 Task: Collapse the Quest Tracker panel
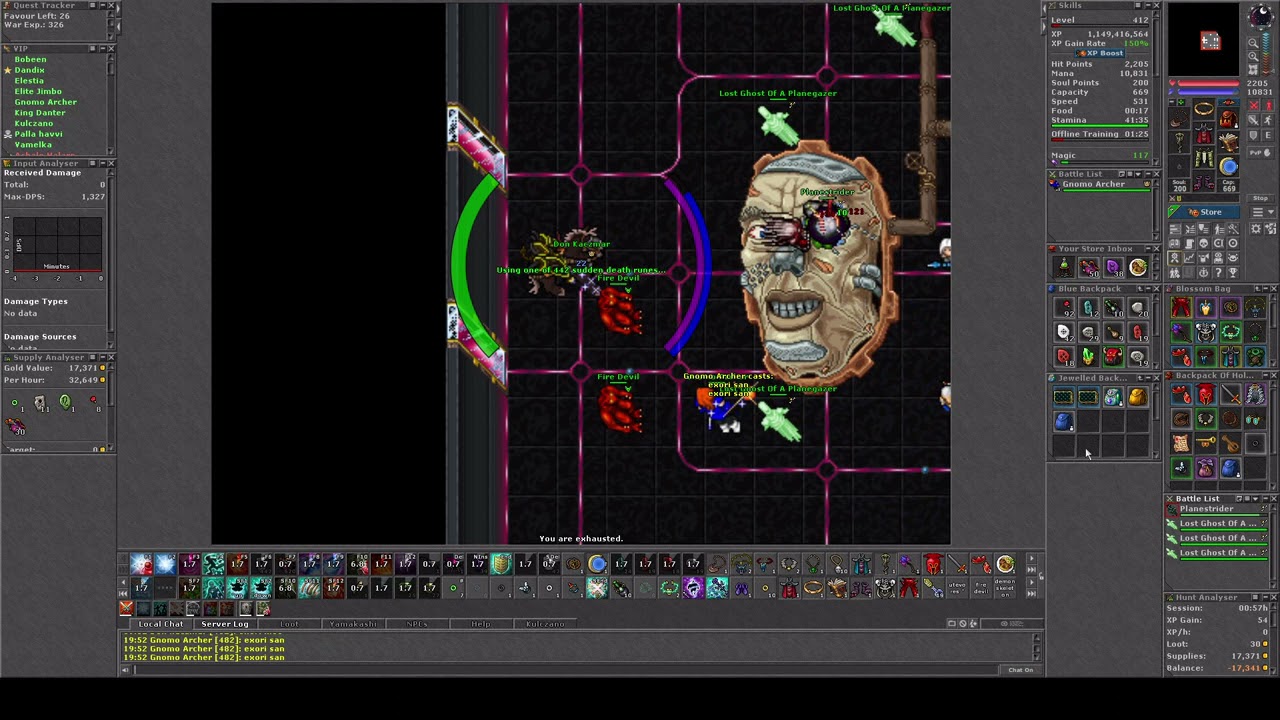coord(101,6)
